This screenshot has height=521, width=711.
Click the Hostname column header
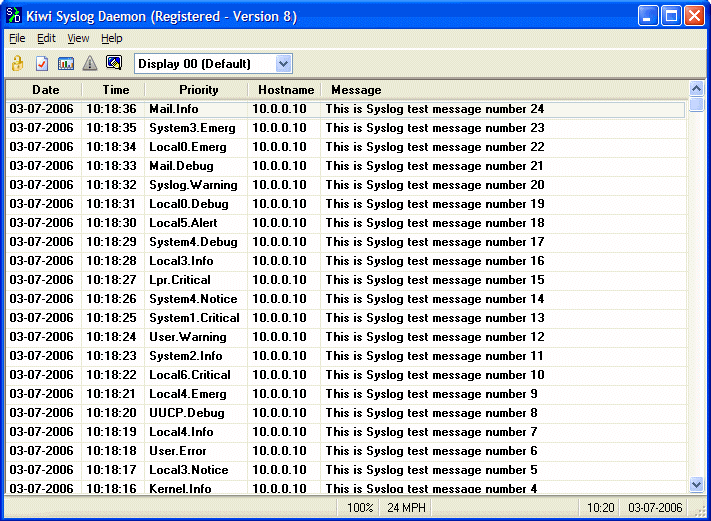coord(285,90)
